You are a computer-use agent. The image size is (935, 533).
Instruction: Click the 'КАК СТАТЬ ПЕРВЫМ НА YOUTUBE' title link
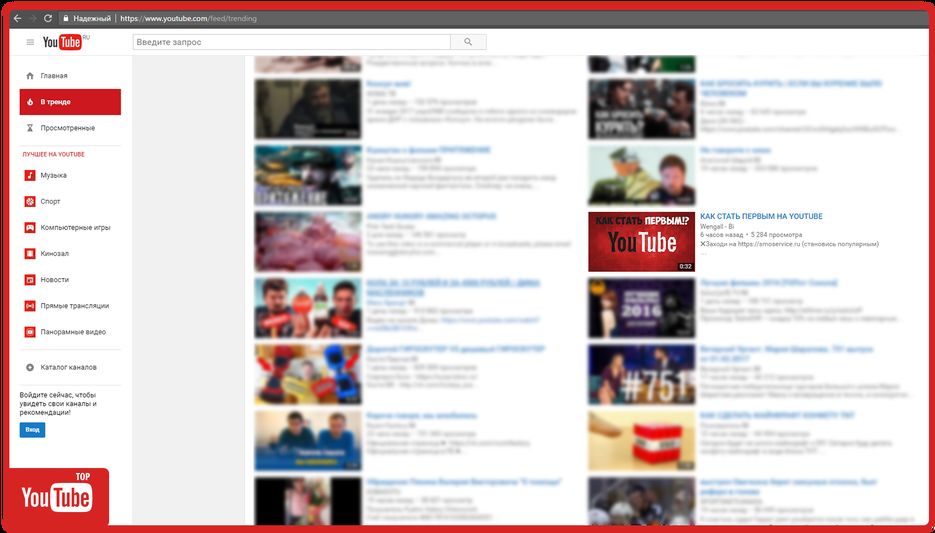(761, 216)
